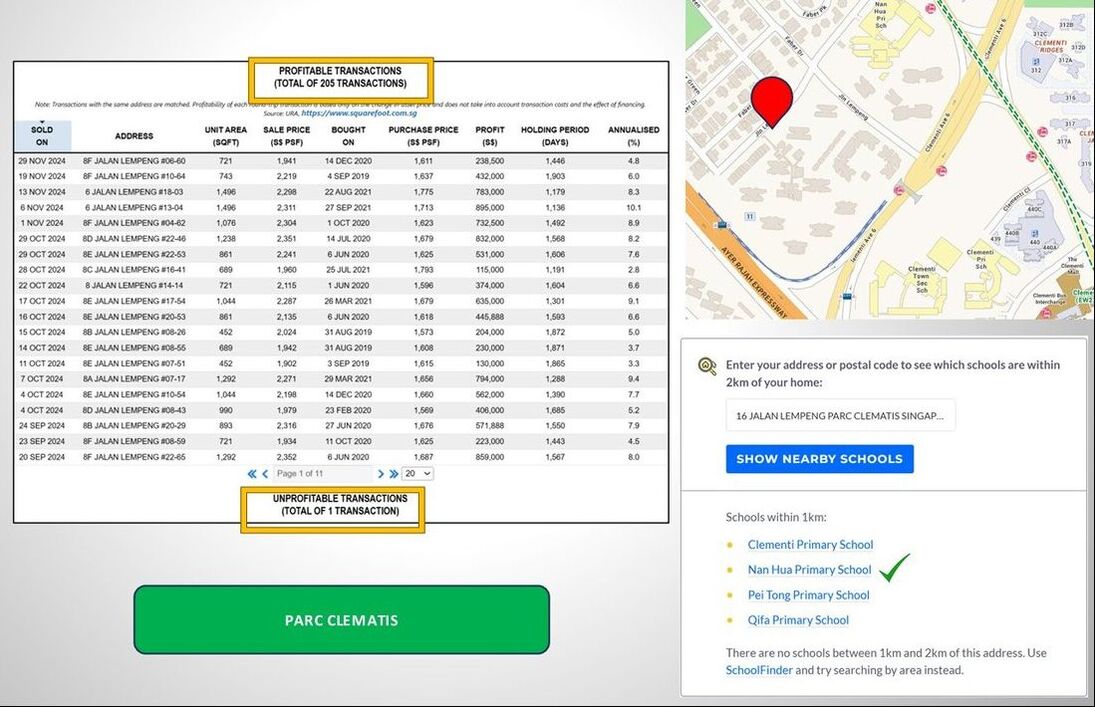
Task: Select row 8F JALAN LEMPENG #10-64
Action: [x=341, y=176]
